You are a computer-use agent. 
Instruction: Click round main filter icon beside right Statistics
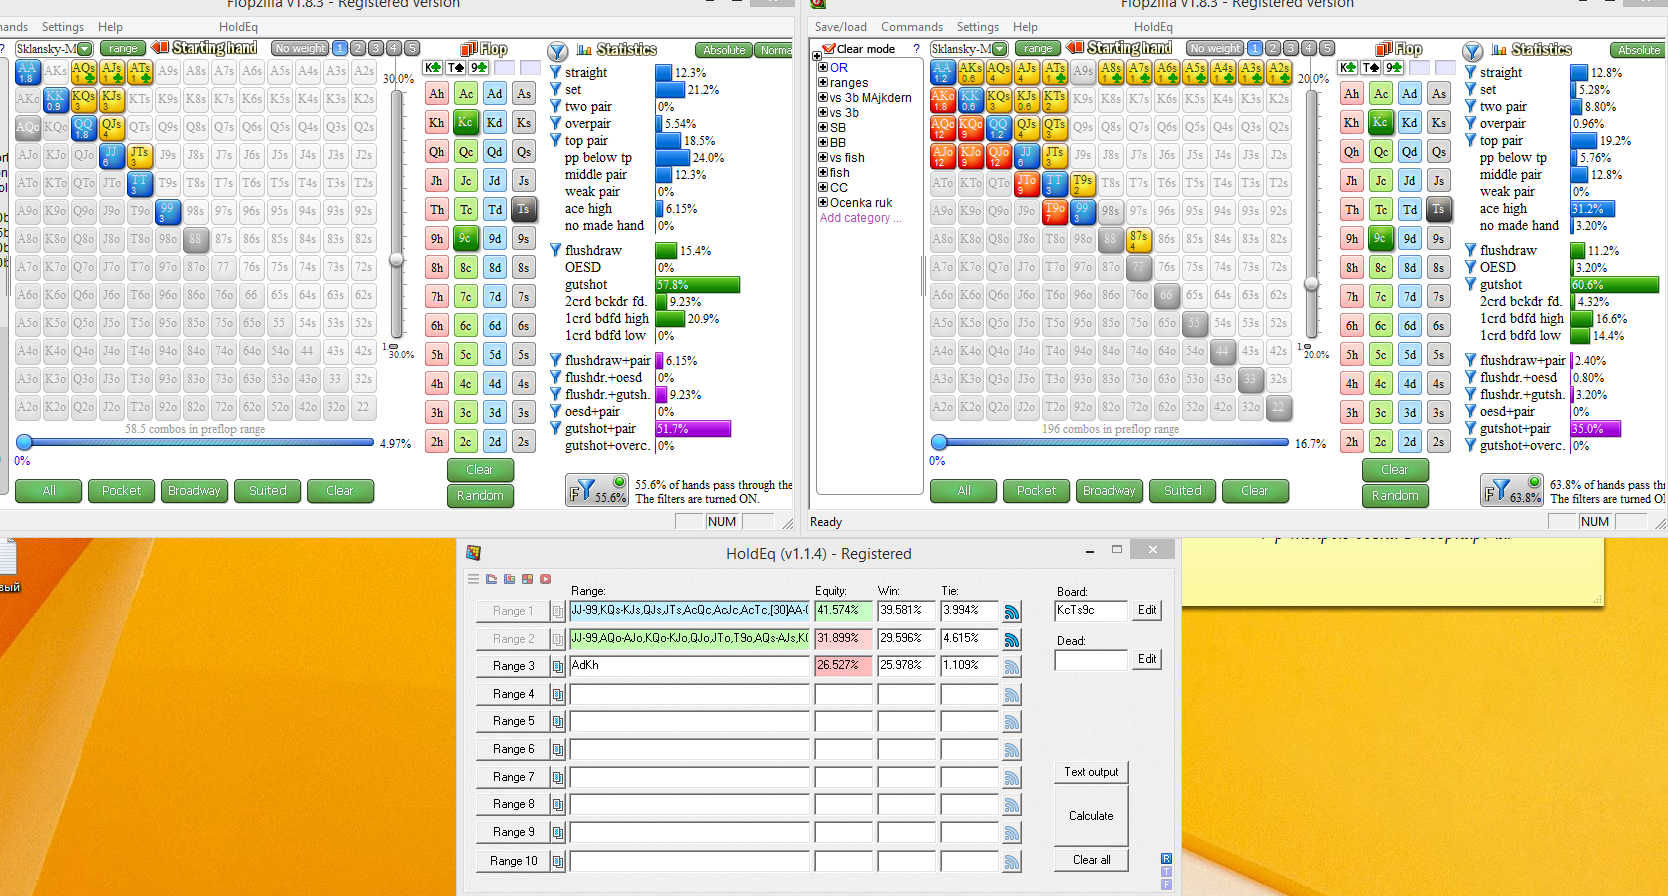pos(1472,50)
